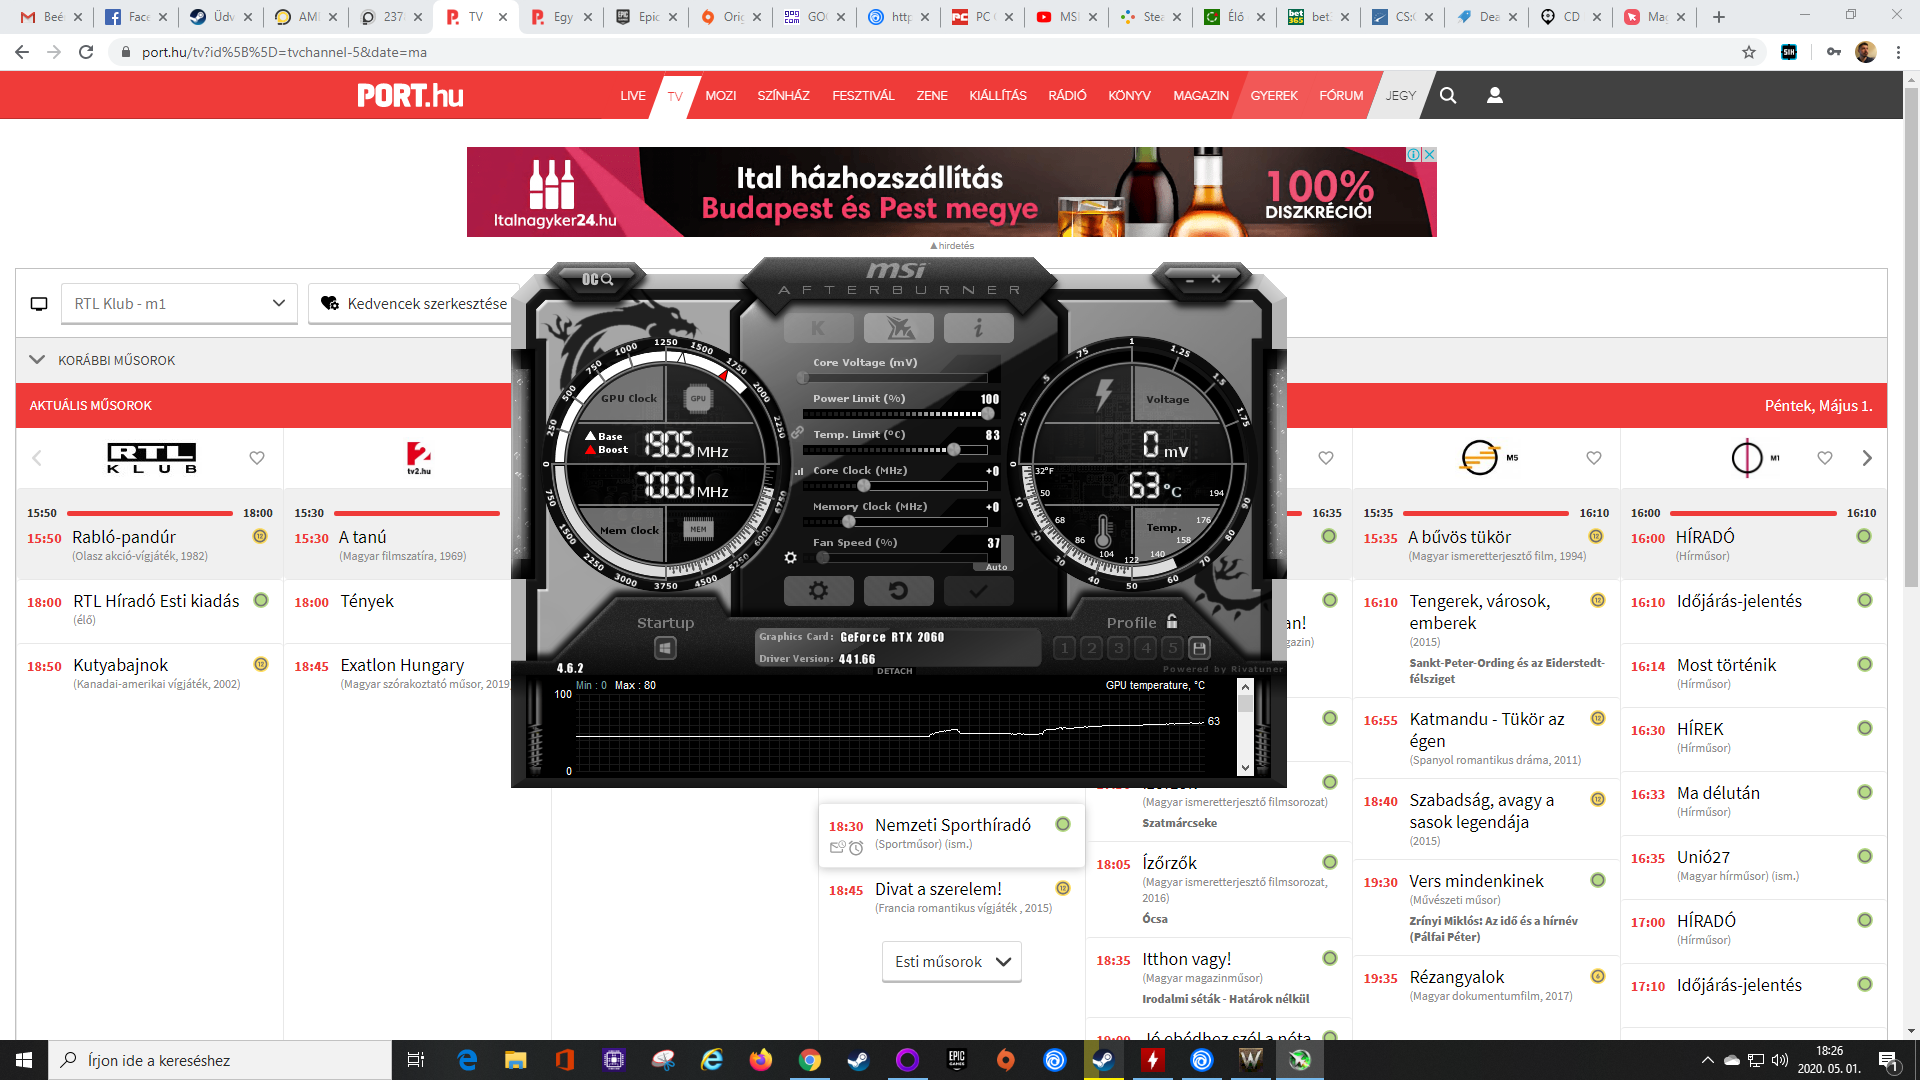Open Steam from the Windows taskbar
The width and height of the screenshot is (1920, 1080).
(858, 1060)
